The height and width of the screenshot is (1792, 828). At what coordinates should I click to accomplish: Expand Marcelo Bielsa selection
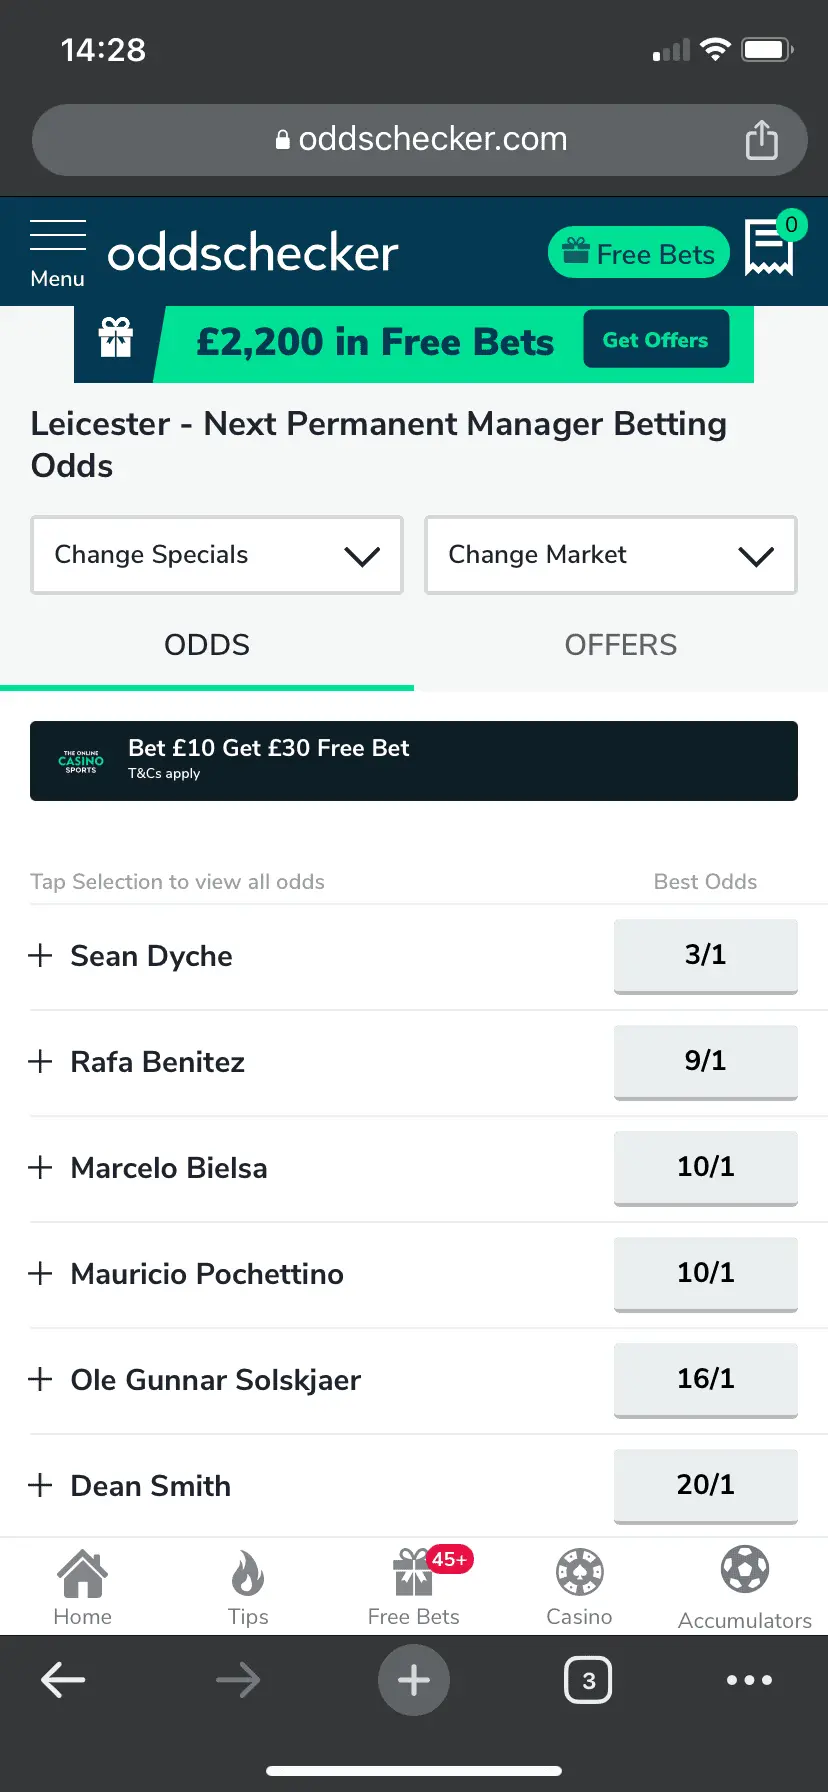(40, 1168)
